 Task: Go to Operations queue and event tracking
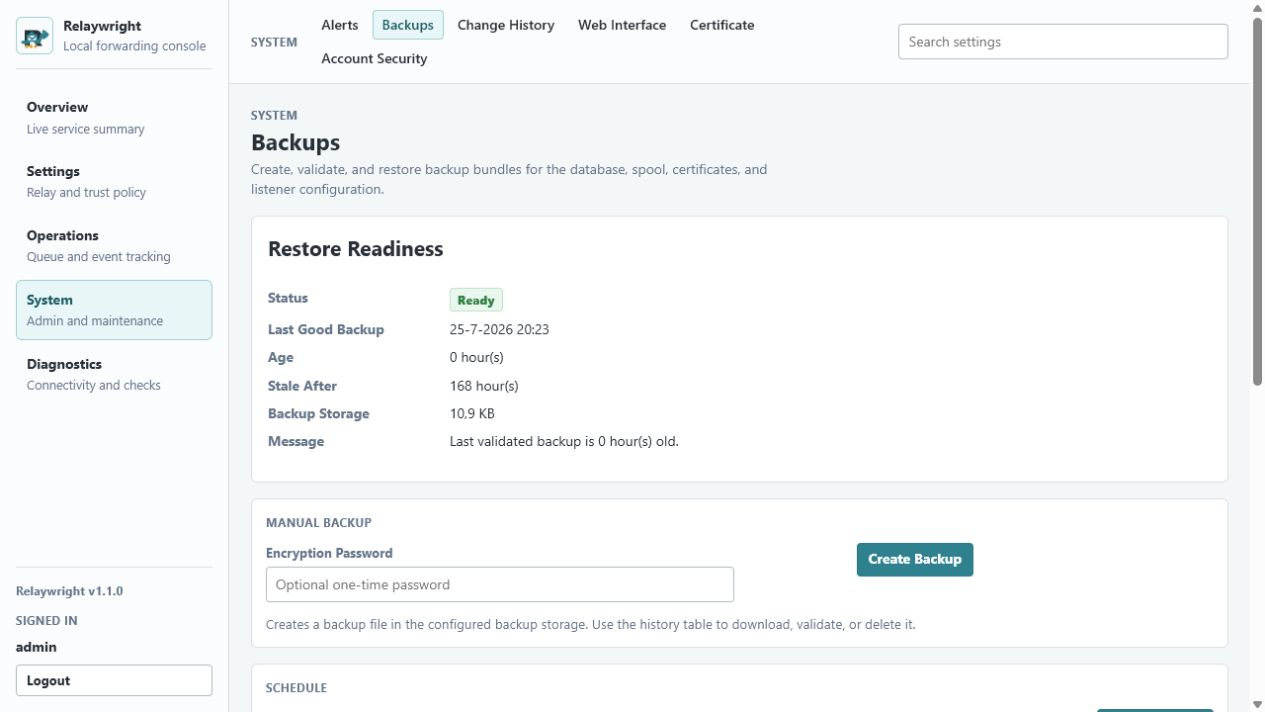tap(114, 246)
